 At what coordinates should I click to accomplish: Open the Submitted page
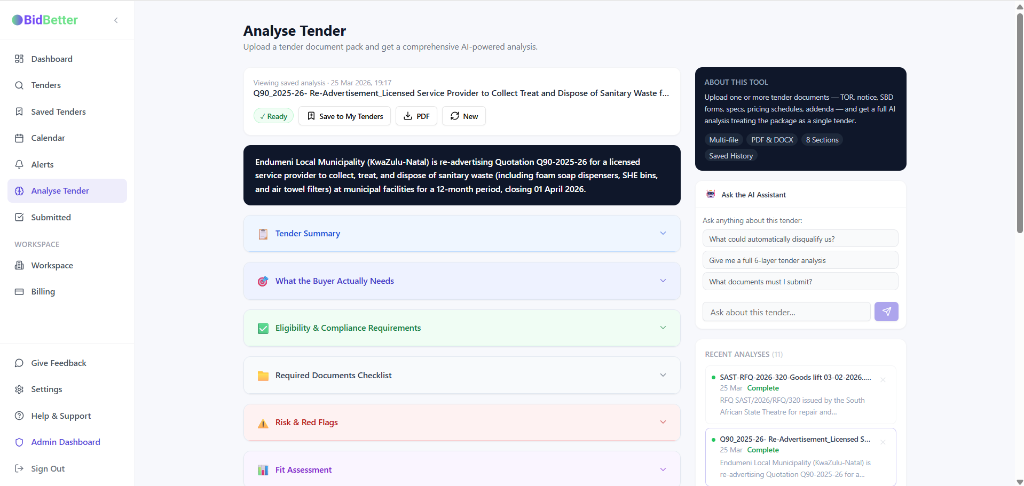click(x=67, y=217)
